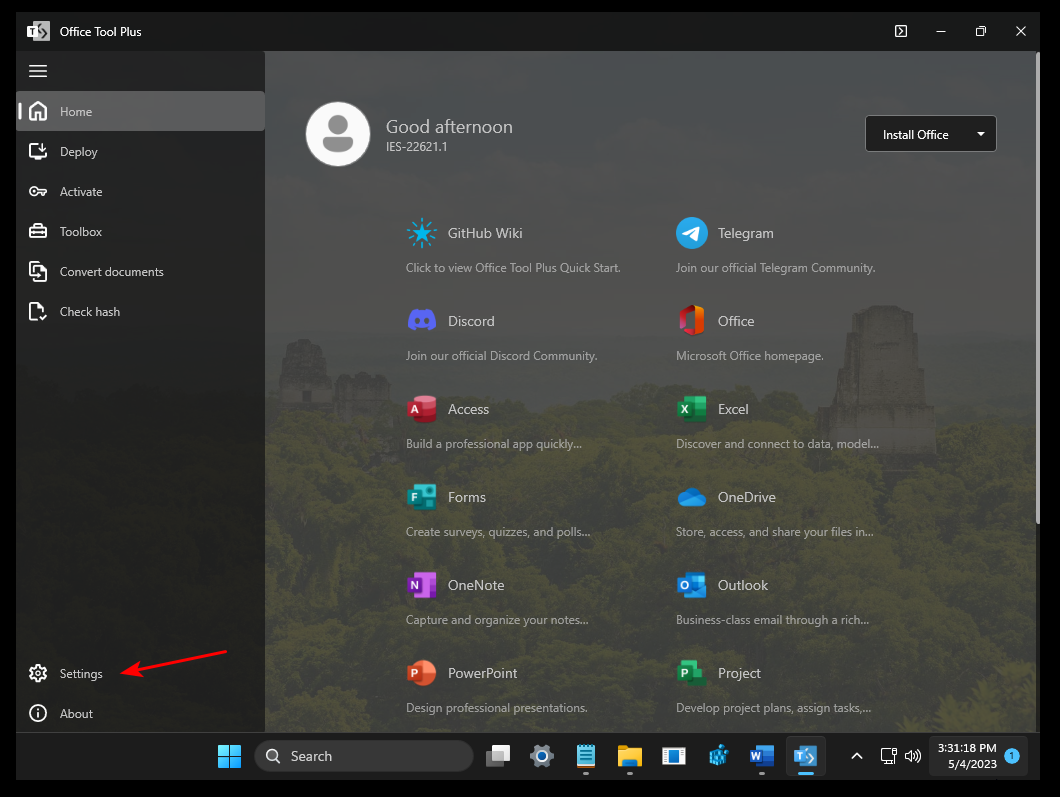Click the PowerPoint app icon

point(422,673)
